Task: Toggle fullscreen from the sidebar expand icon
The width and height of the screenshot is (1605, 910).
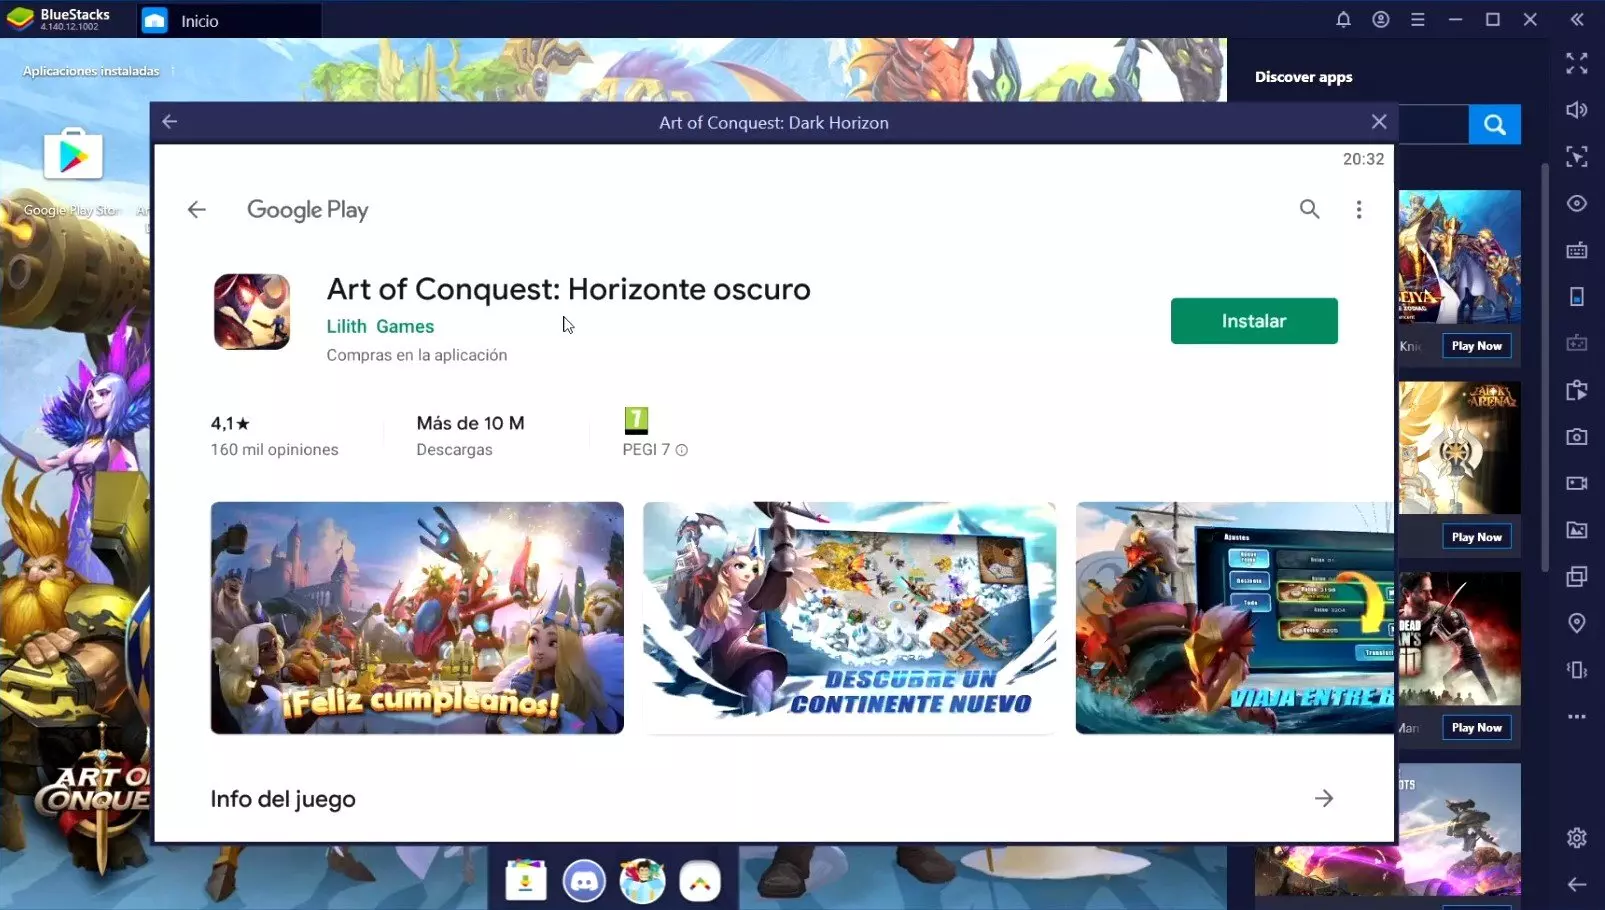Action: click(x=1576, y=63)
